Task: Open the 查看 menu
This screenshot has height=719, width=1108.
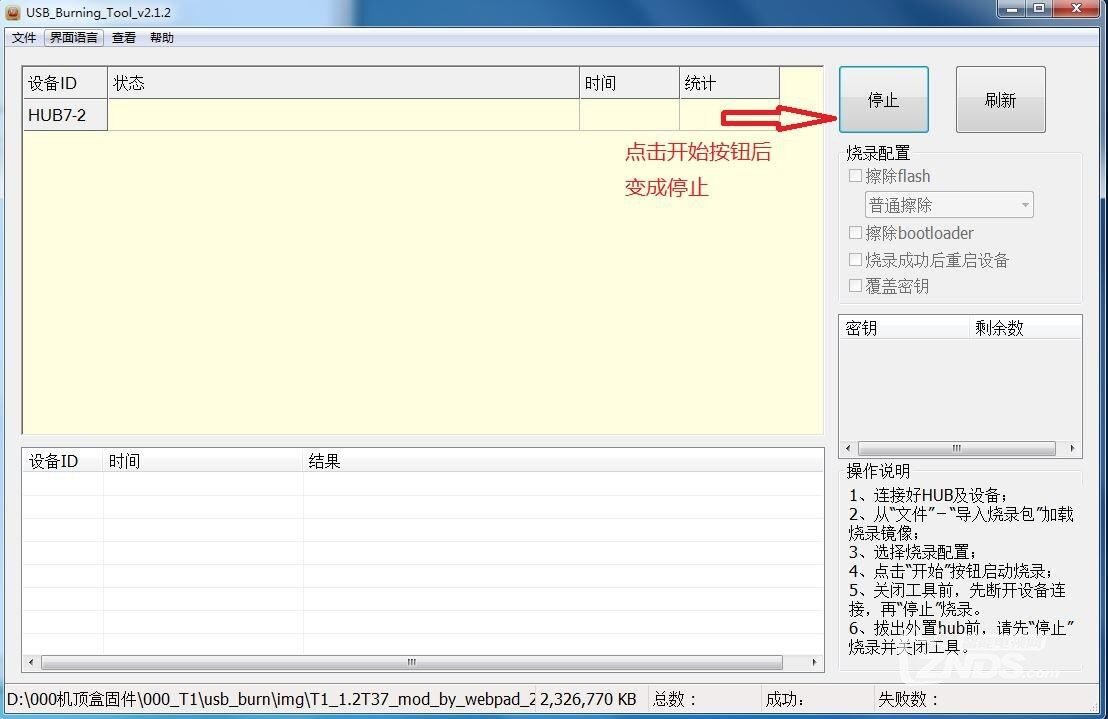Action: 124,38
